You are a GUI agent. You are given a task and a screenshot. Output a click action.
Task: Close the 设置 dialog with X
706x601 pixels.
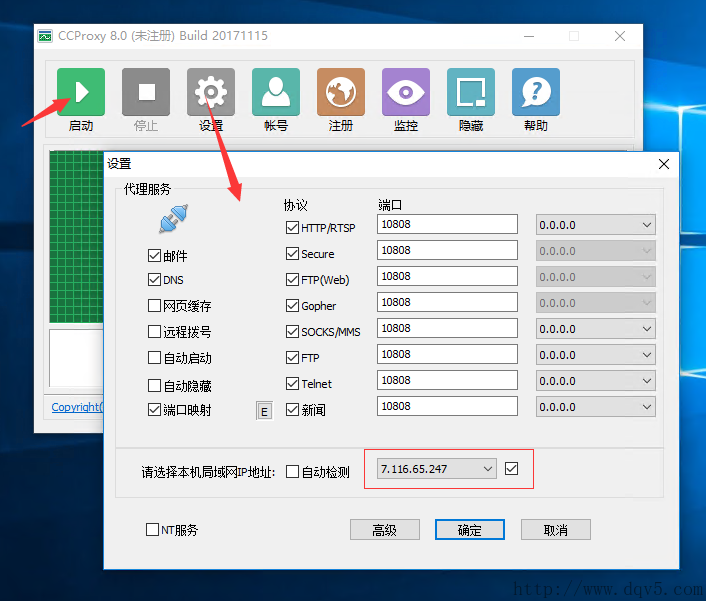click(x=664, y=164)
